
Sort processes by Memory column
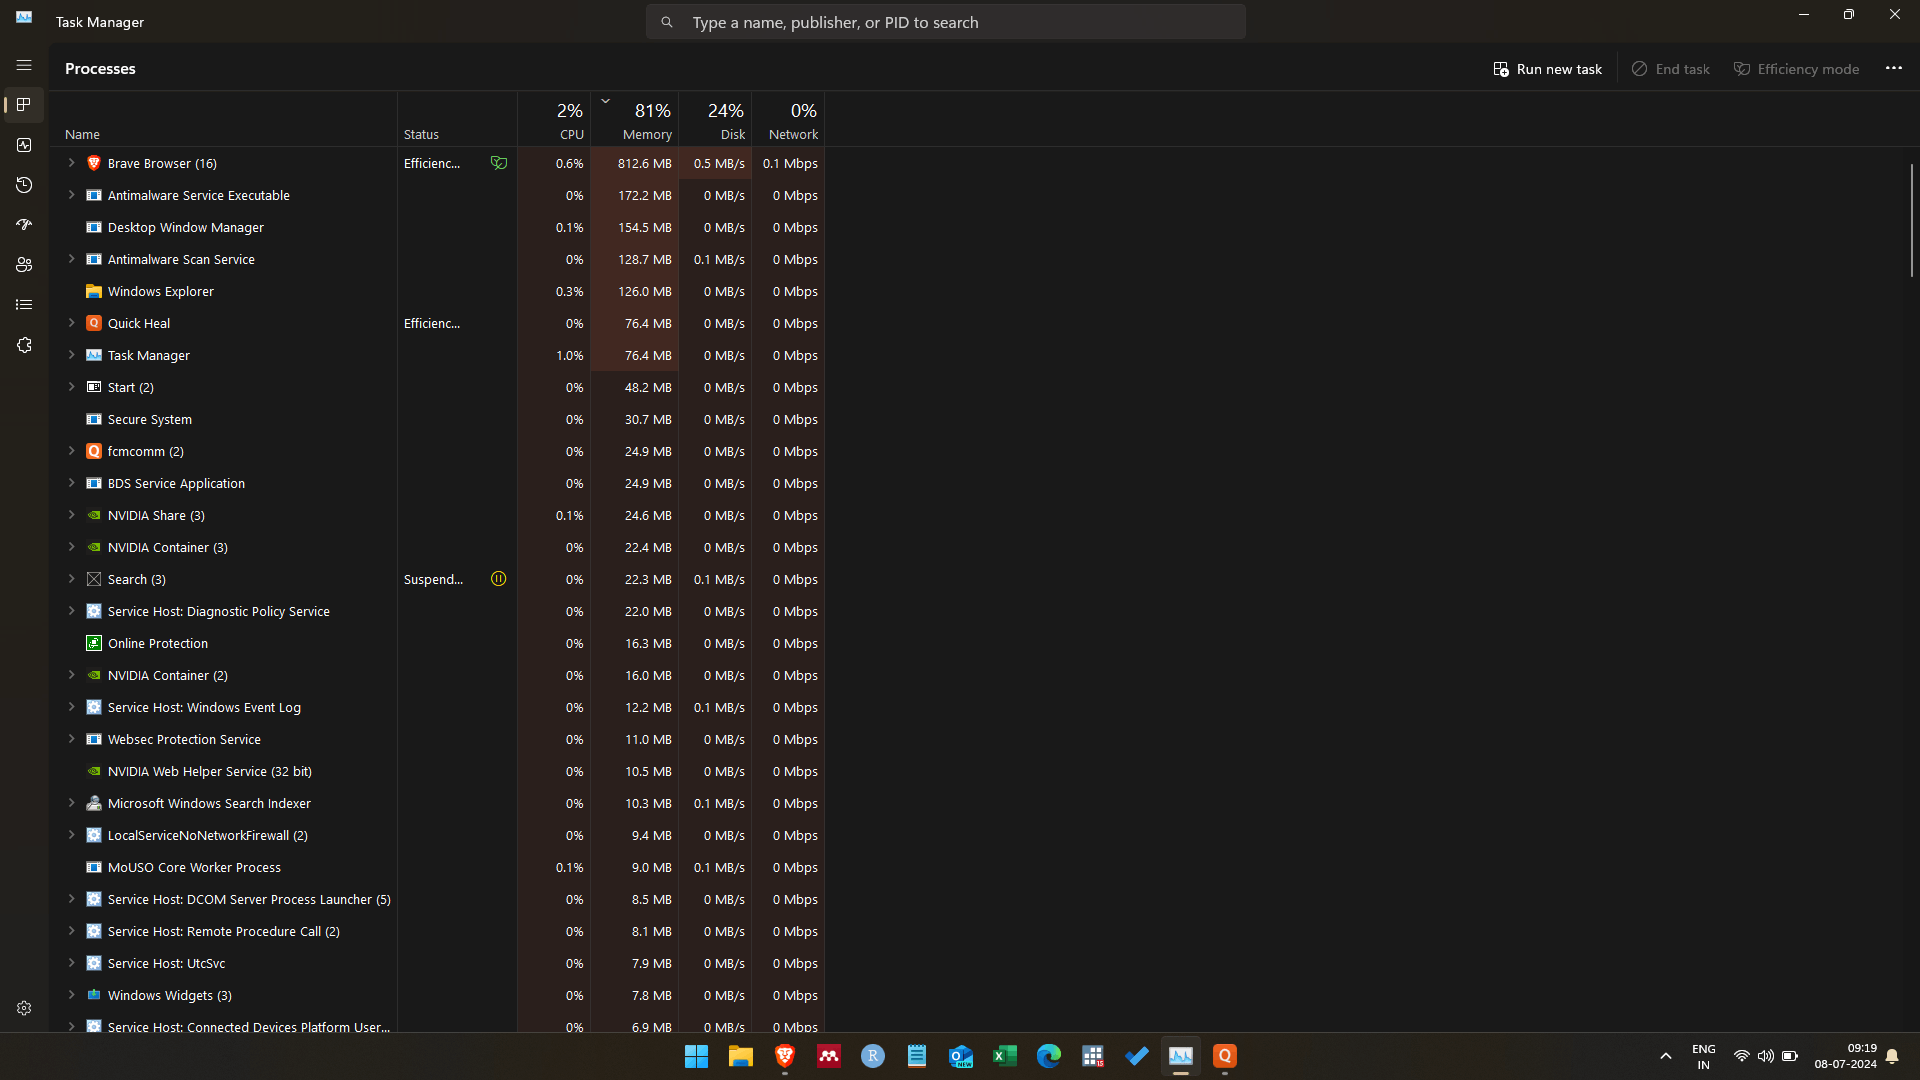click(635, 120)
